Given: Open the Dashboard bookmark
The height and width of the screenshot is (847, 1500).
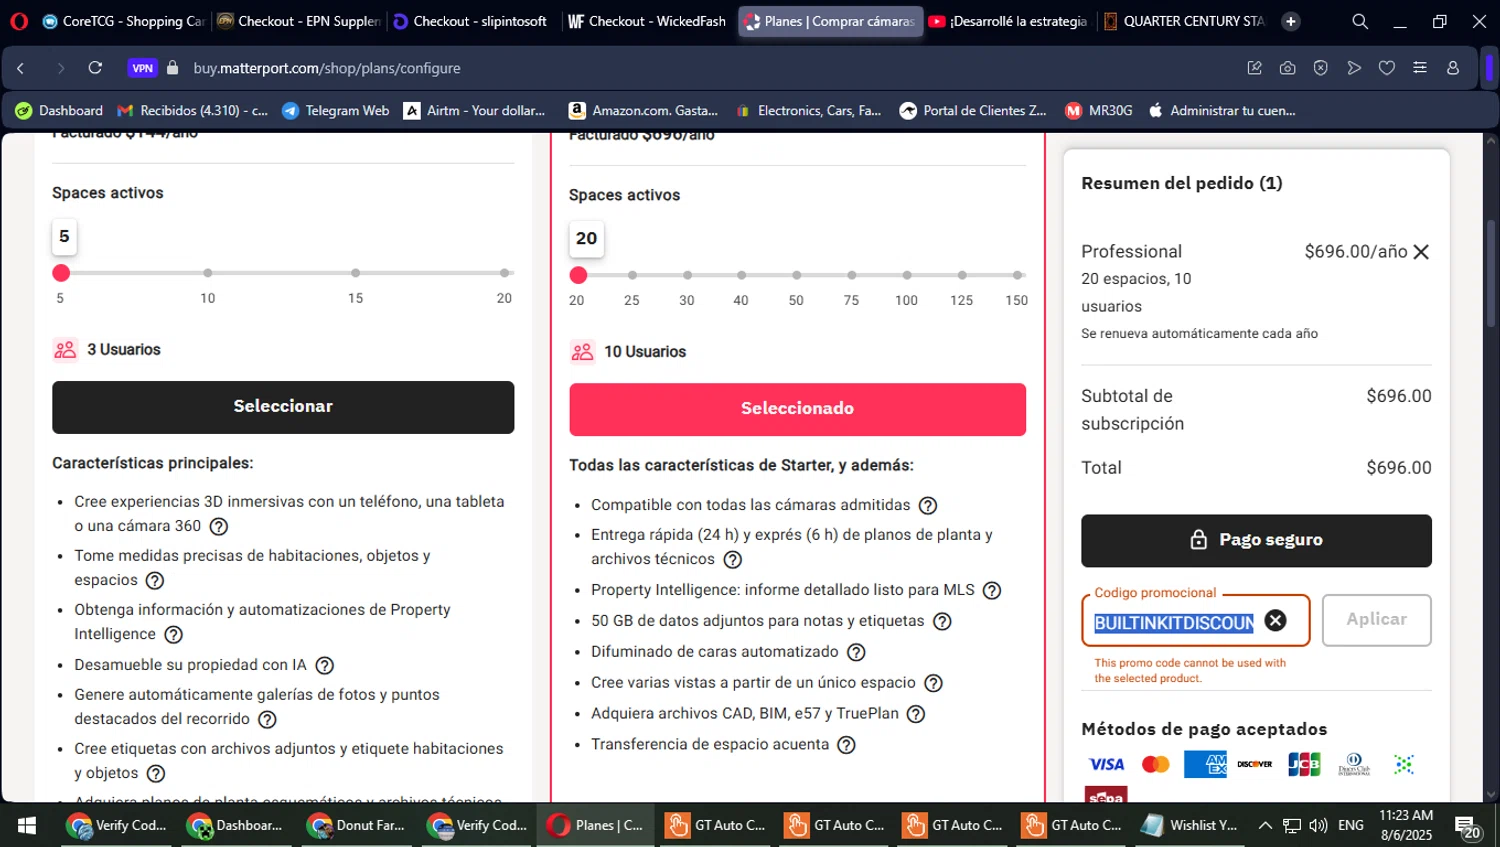Looking at the screenshot, I should pos(59,110).
